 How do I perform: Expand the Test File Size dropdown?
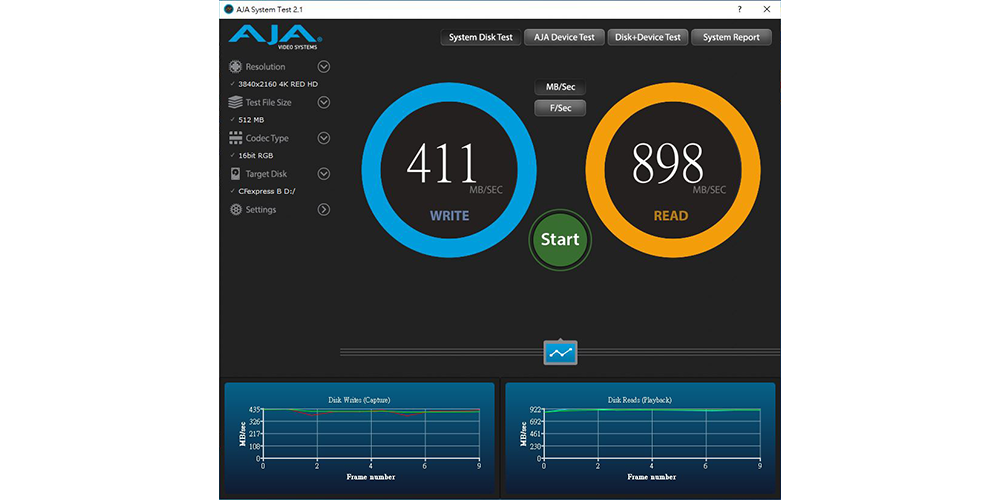coord(324,102)
